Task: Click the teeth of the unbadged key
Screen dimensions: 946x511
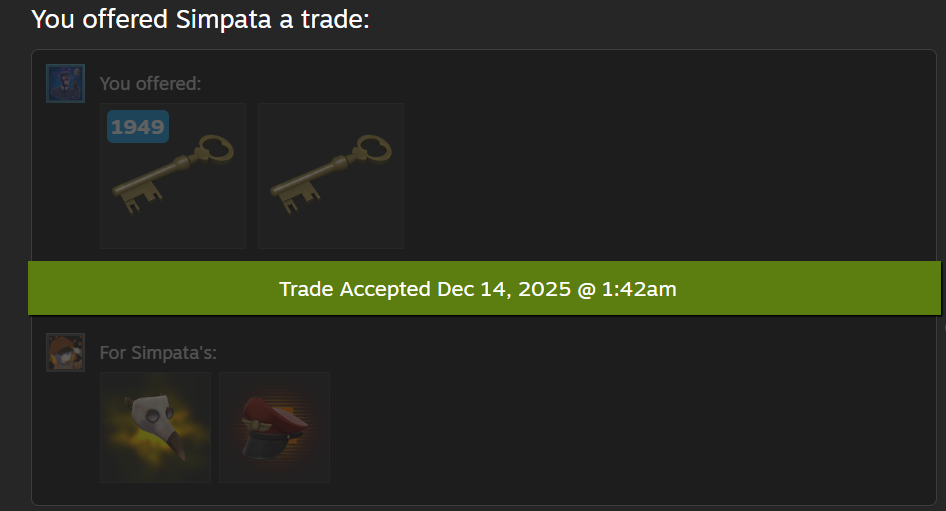Action: click(x=300, y=199)
